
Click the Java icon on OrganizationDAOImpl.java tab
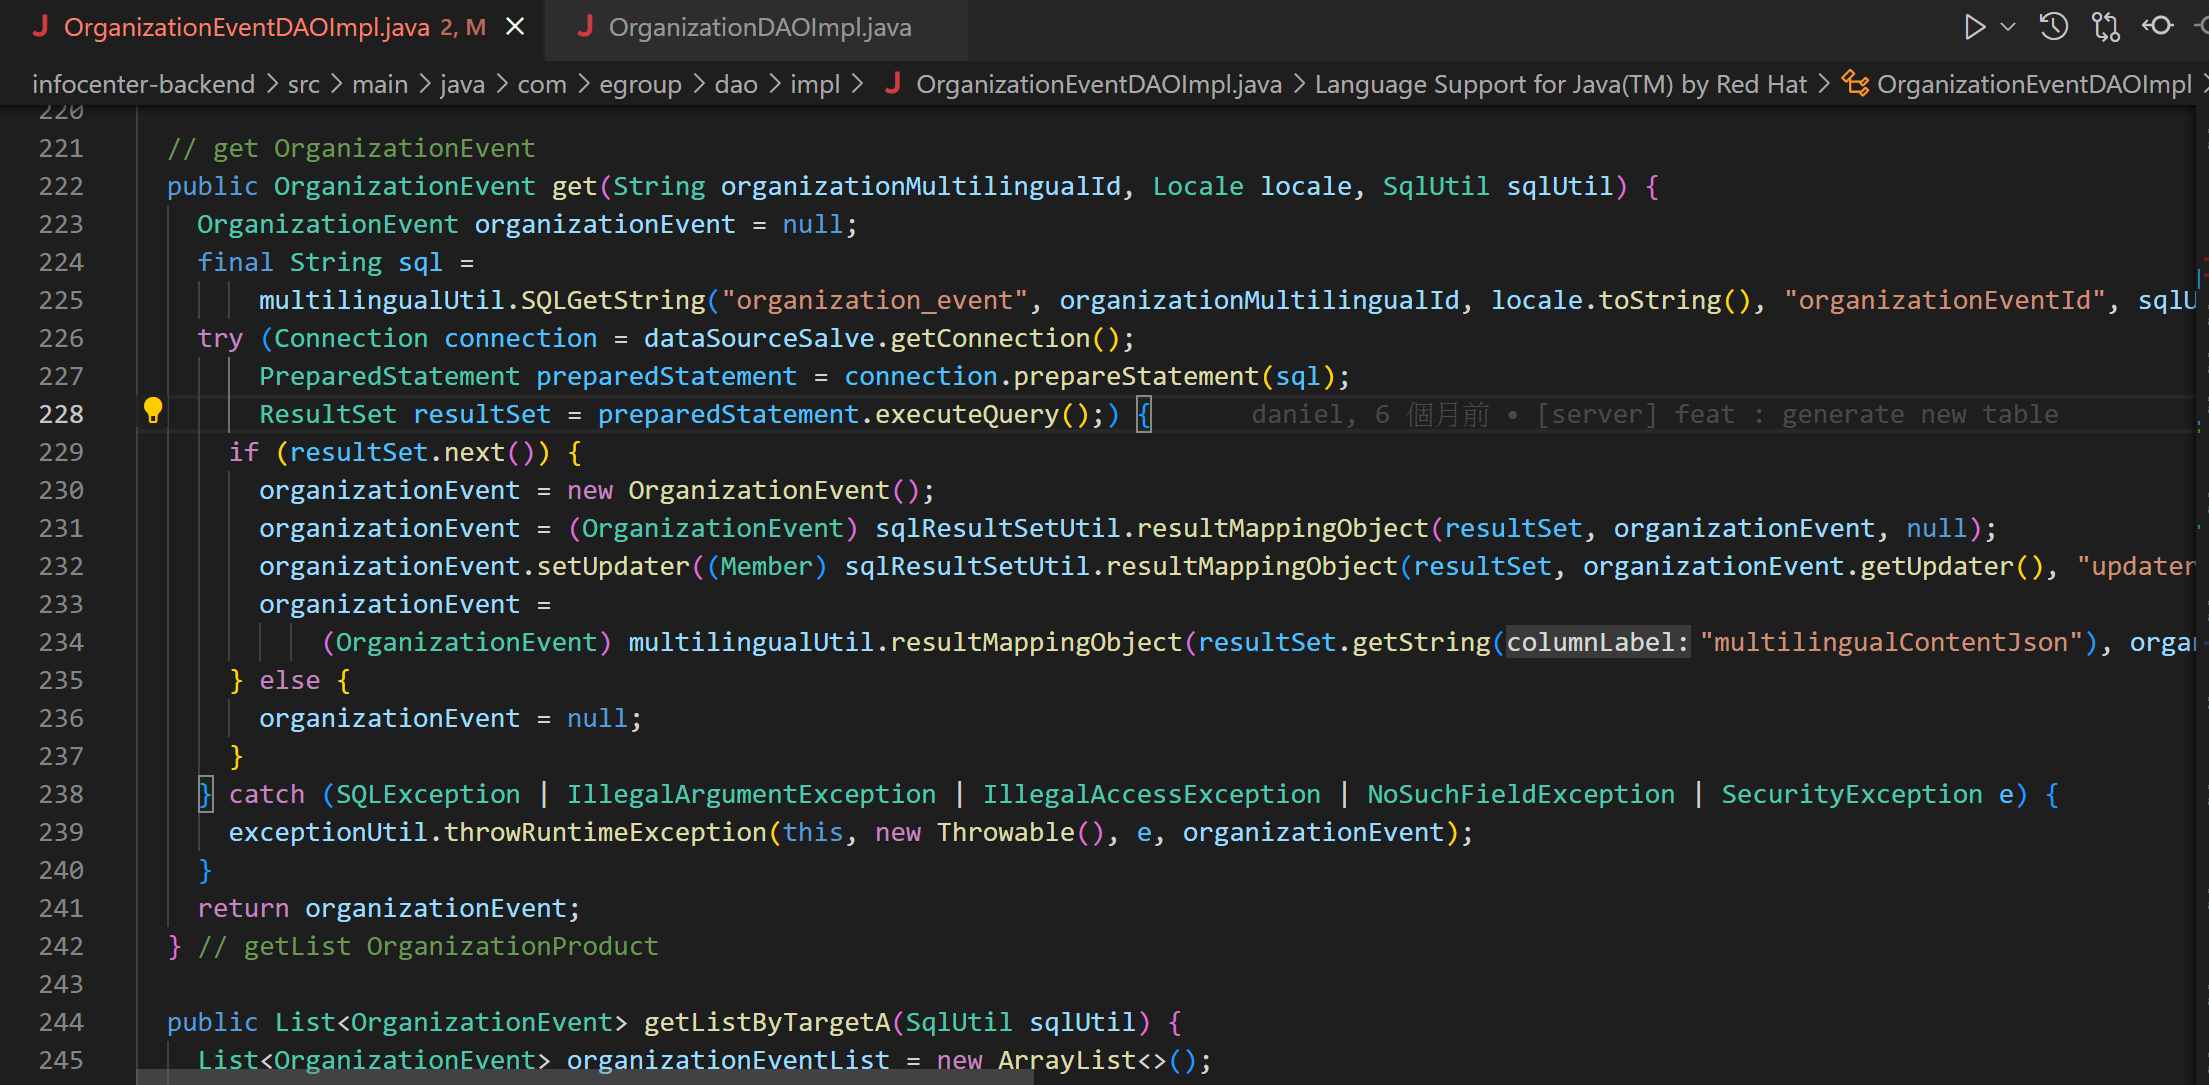pyautogui.click(x=585, y=27)
